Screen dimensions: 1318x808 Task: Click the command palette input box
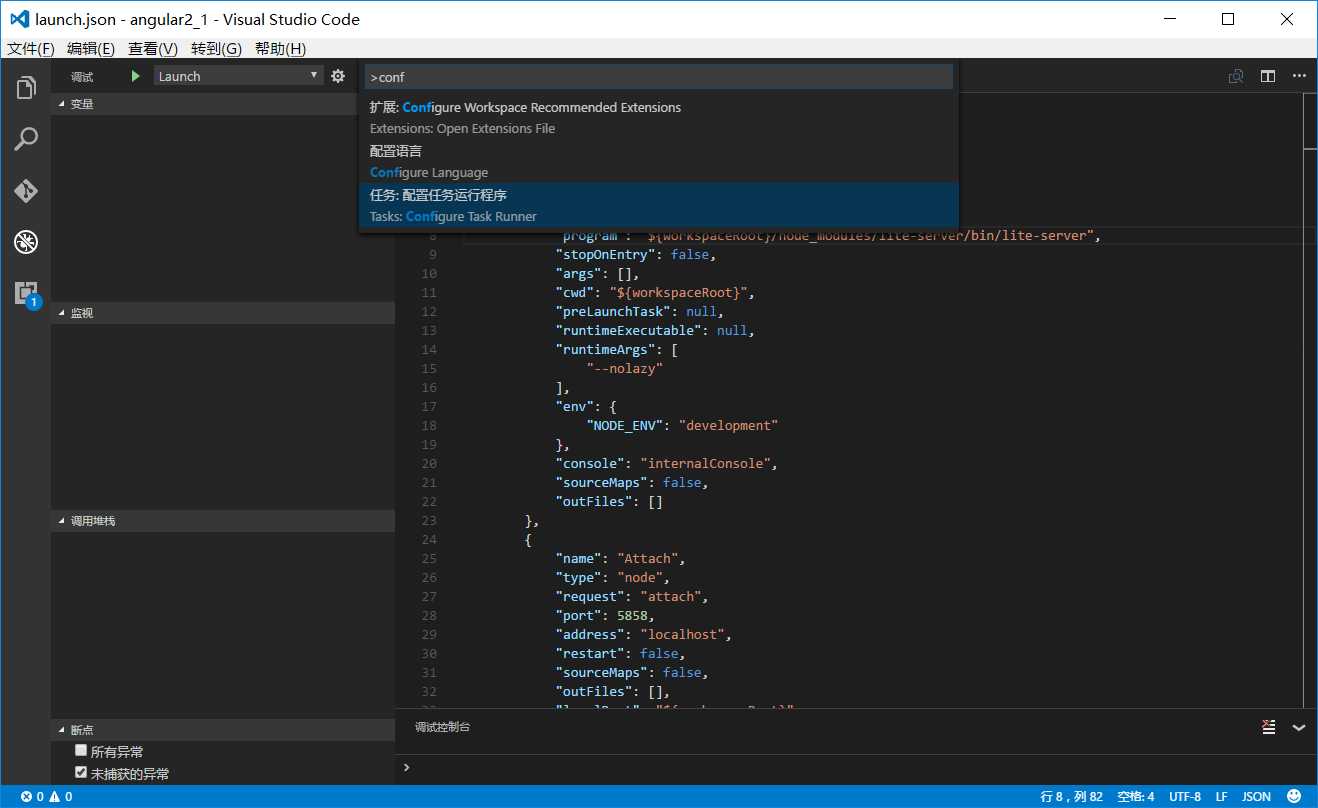point(659,77)
